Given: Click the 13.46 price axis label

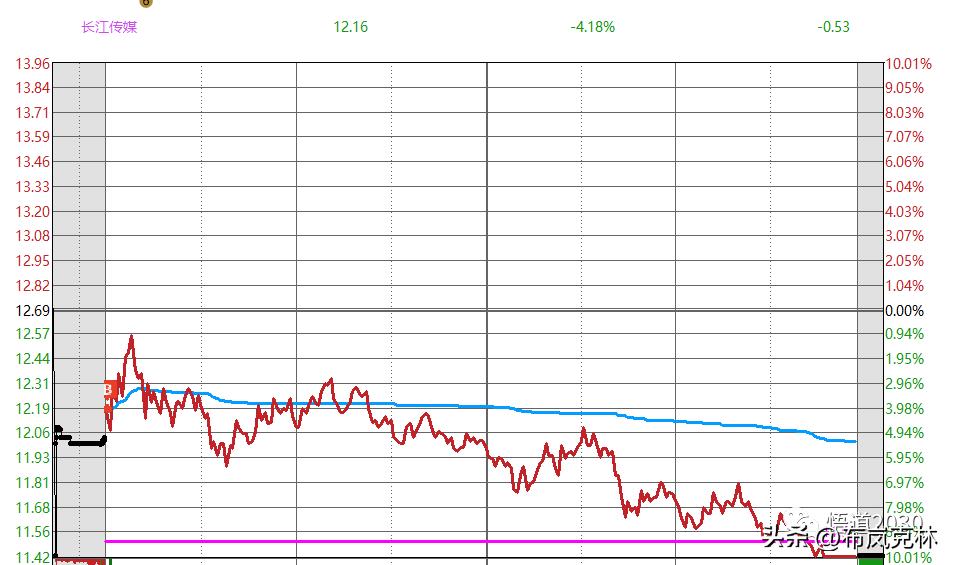Looking at the screenshot, I should click(x=33, y=162).
